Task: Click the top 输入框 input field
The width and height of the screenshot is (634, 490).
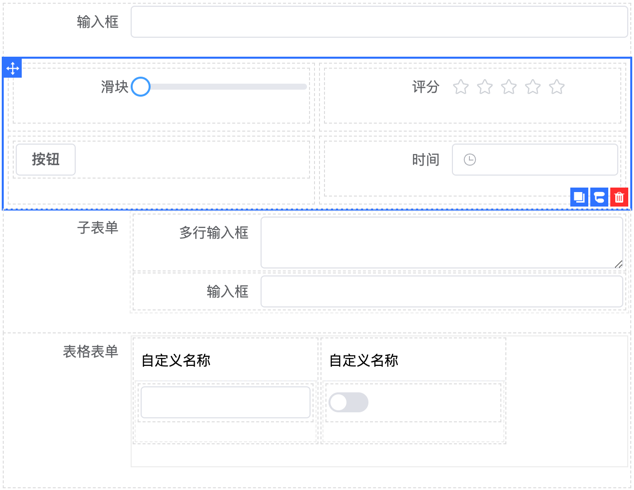Action: tap(379, 22)
